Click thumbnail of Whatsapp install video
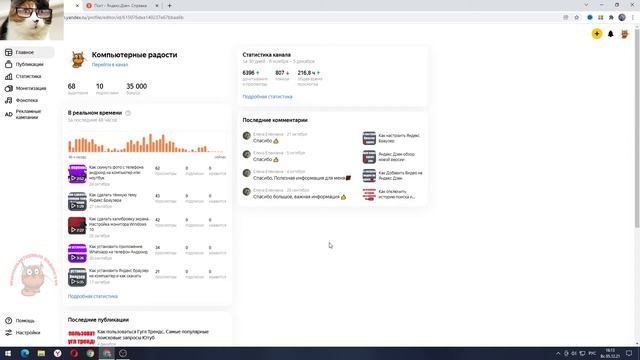 pyautogui.click(x=77, y=253)
